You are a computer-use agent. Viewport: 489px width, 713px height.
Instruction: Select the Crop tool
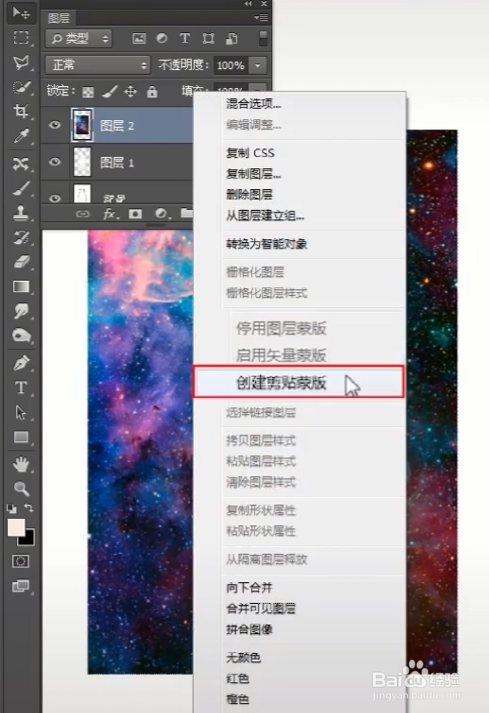21,110
